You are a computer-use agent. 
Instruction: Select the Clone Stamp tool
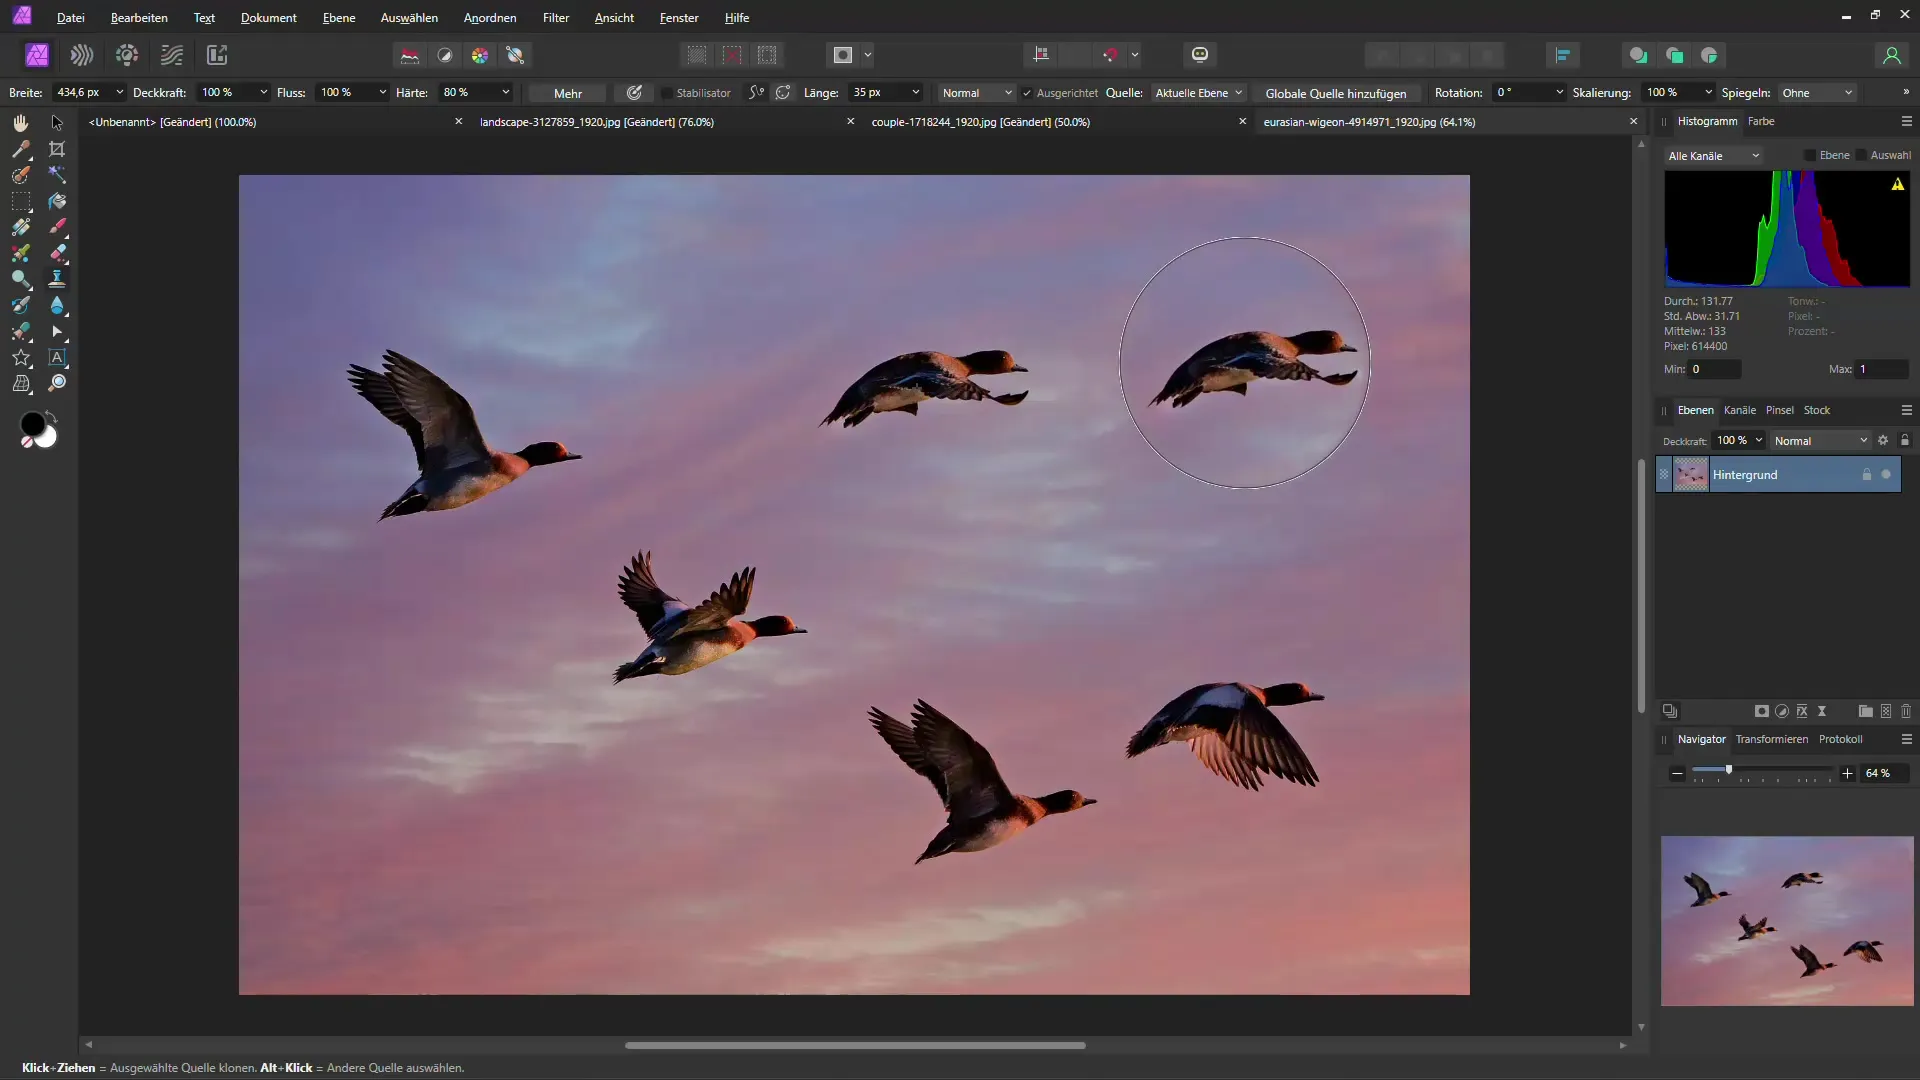coord(57,279)
